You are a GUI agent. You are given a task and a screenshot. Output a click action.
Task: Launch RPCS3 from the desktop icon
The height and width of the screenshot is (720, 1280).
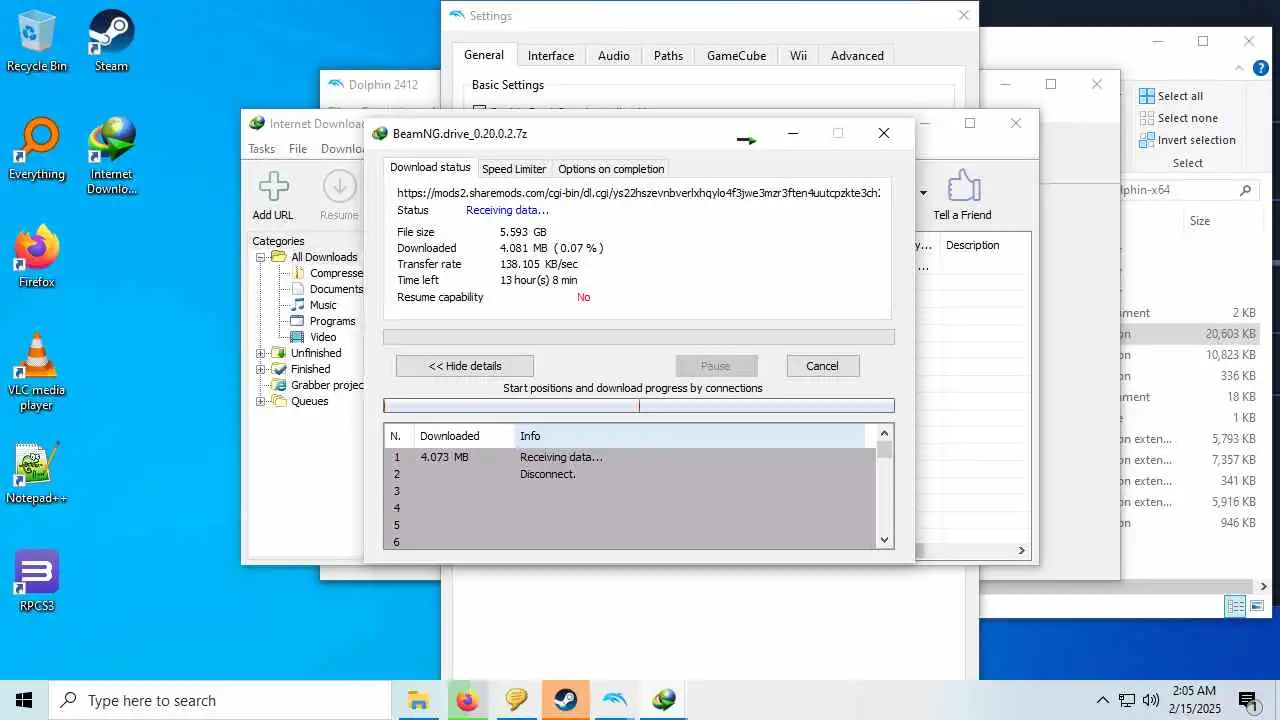point(37,581)
